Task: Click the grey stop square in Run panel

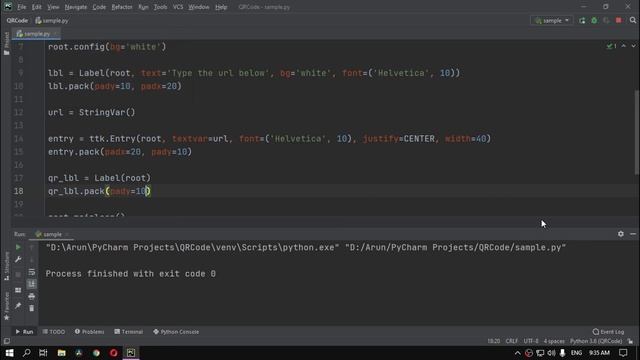Action: point(18,275)
